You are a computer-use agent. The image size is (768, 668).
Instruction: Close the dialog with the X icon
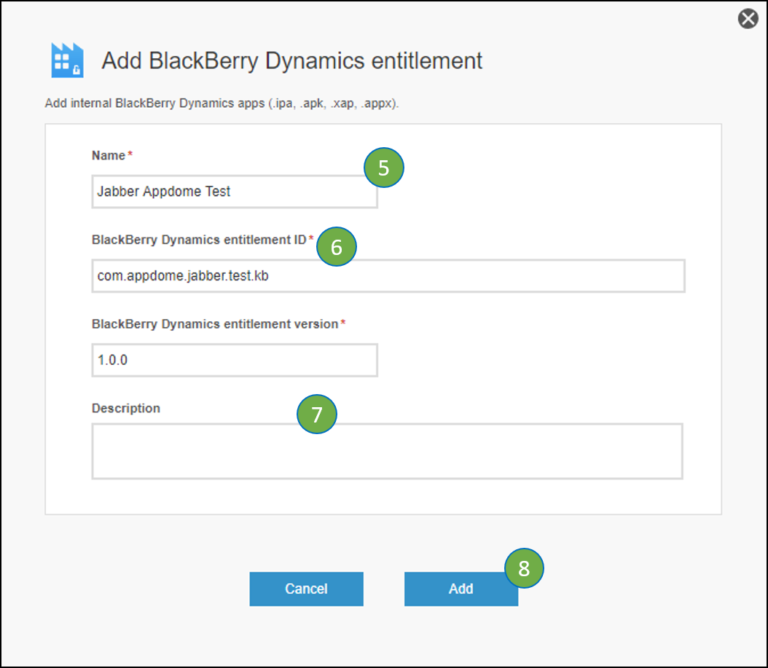pyautogui.click(x=748, y=19)
